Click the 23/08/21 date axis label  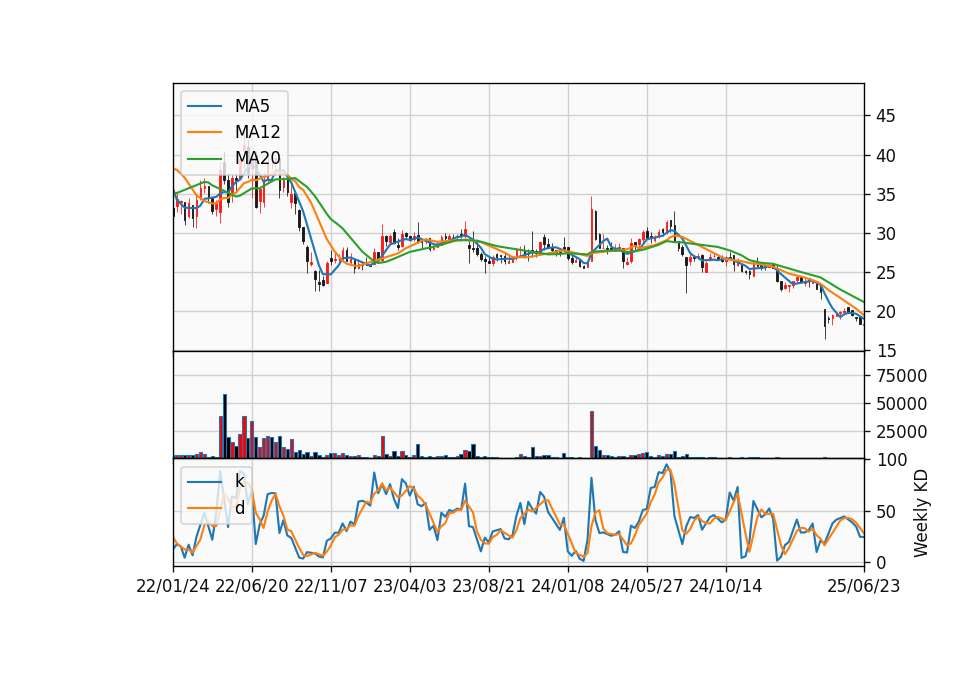(489, 586)
